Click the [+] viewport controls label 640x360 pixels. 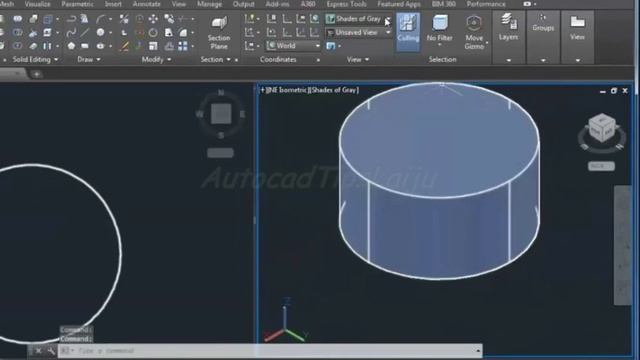[263, 90]
